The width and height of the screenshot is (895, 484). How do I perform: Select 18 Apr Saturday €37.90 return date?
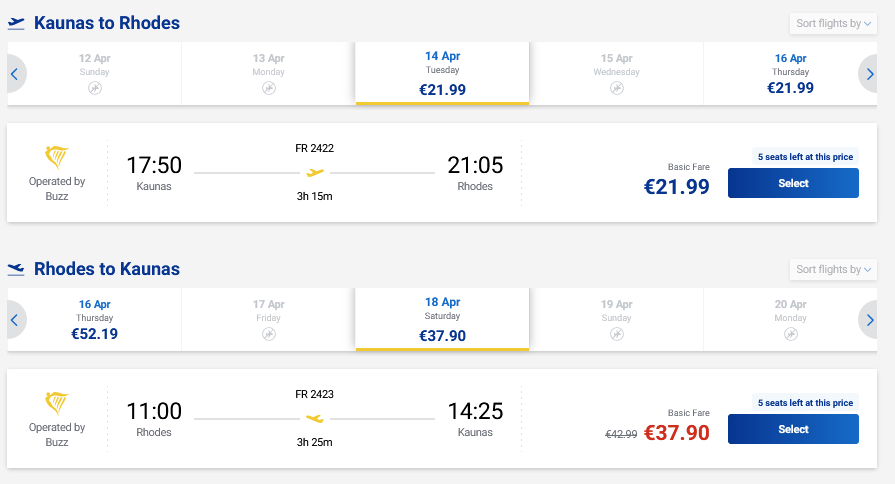point(442,319)
